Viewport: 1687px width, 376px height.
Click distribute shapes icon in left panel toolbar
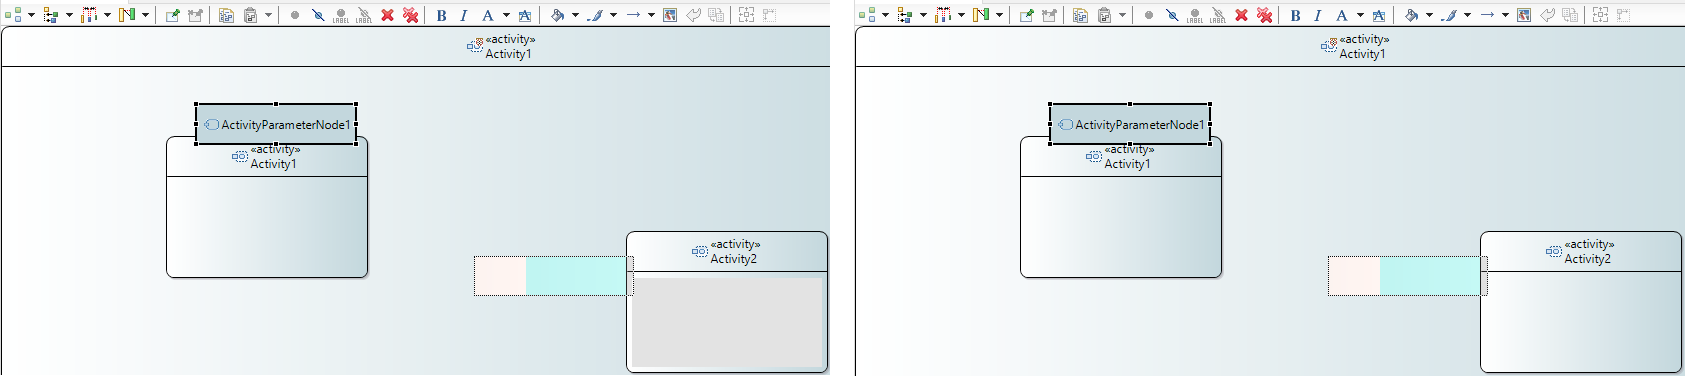(x=89, y=15)
